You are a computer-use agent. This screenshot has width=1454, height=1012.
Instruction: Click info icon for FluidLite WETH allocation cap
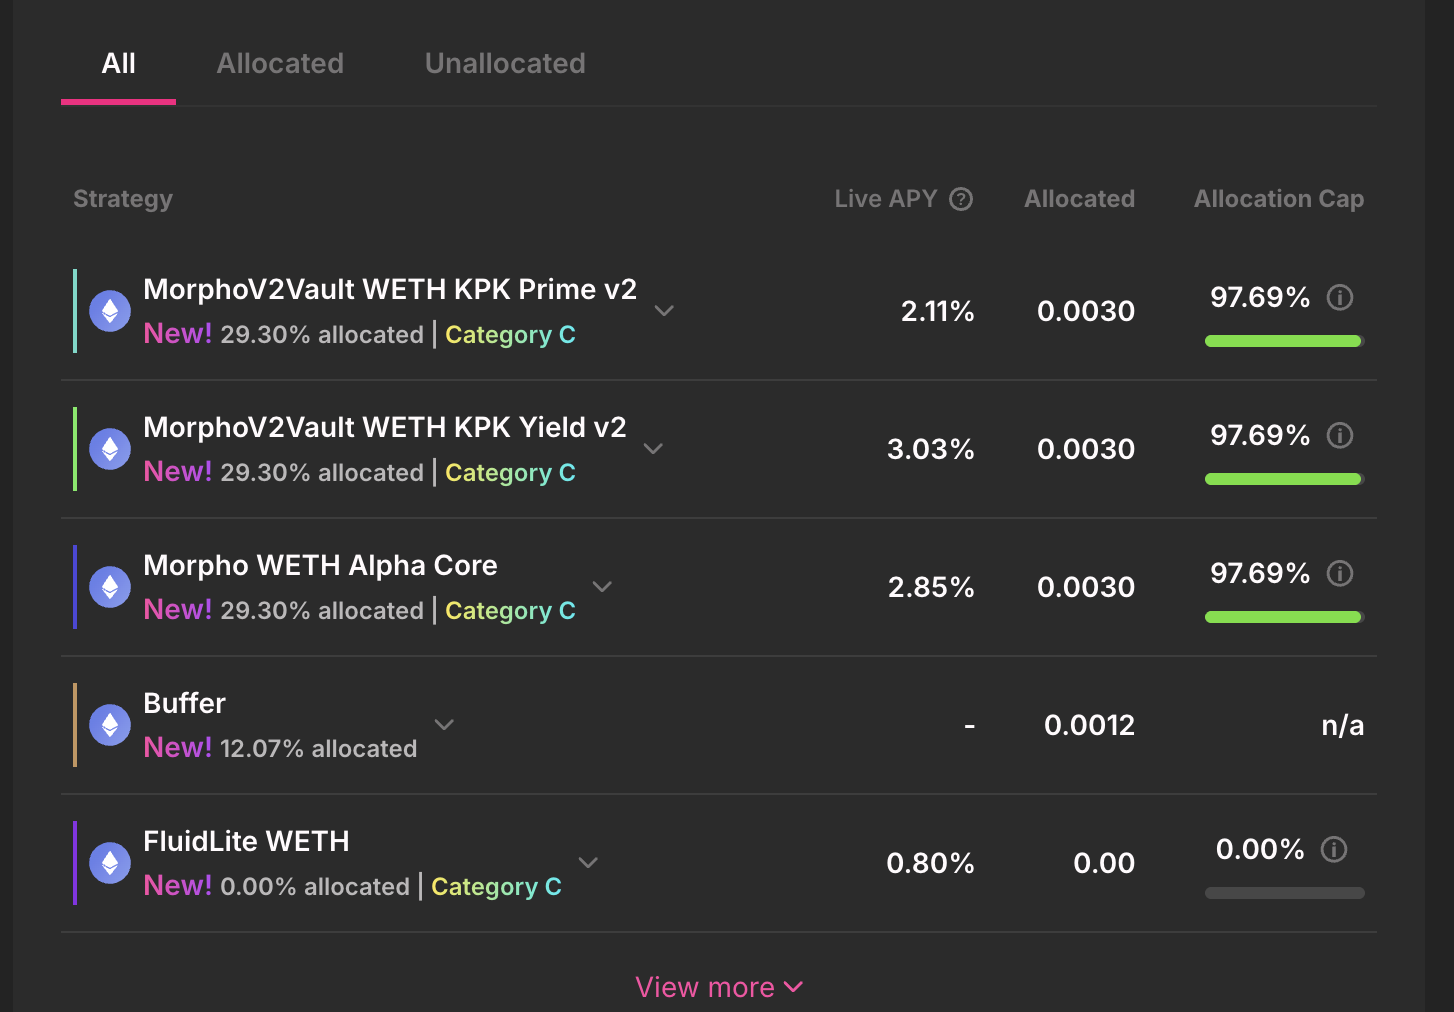point(1334,849)
